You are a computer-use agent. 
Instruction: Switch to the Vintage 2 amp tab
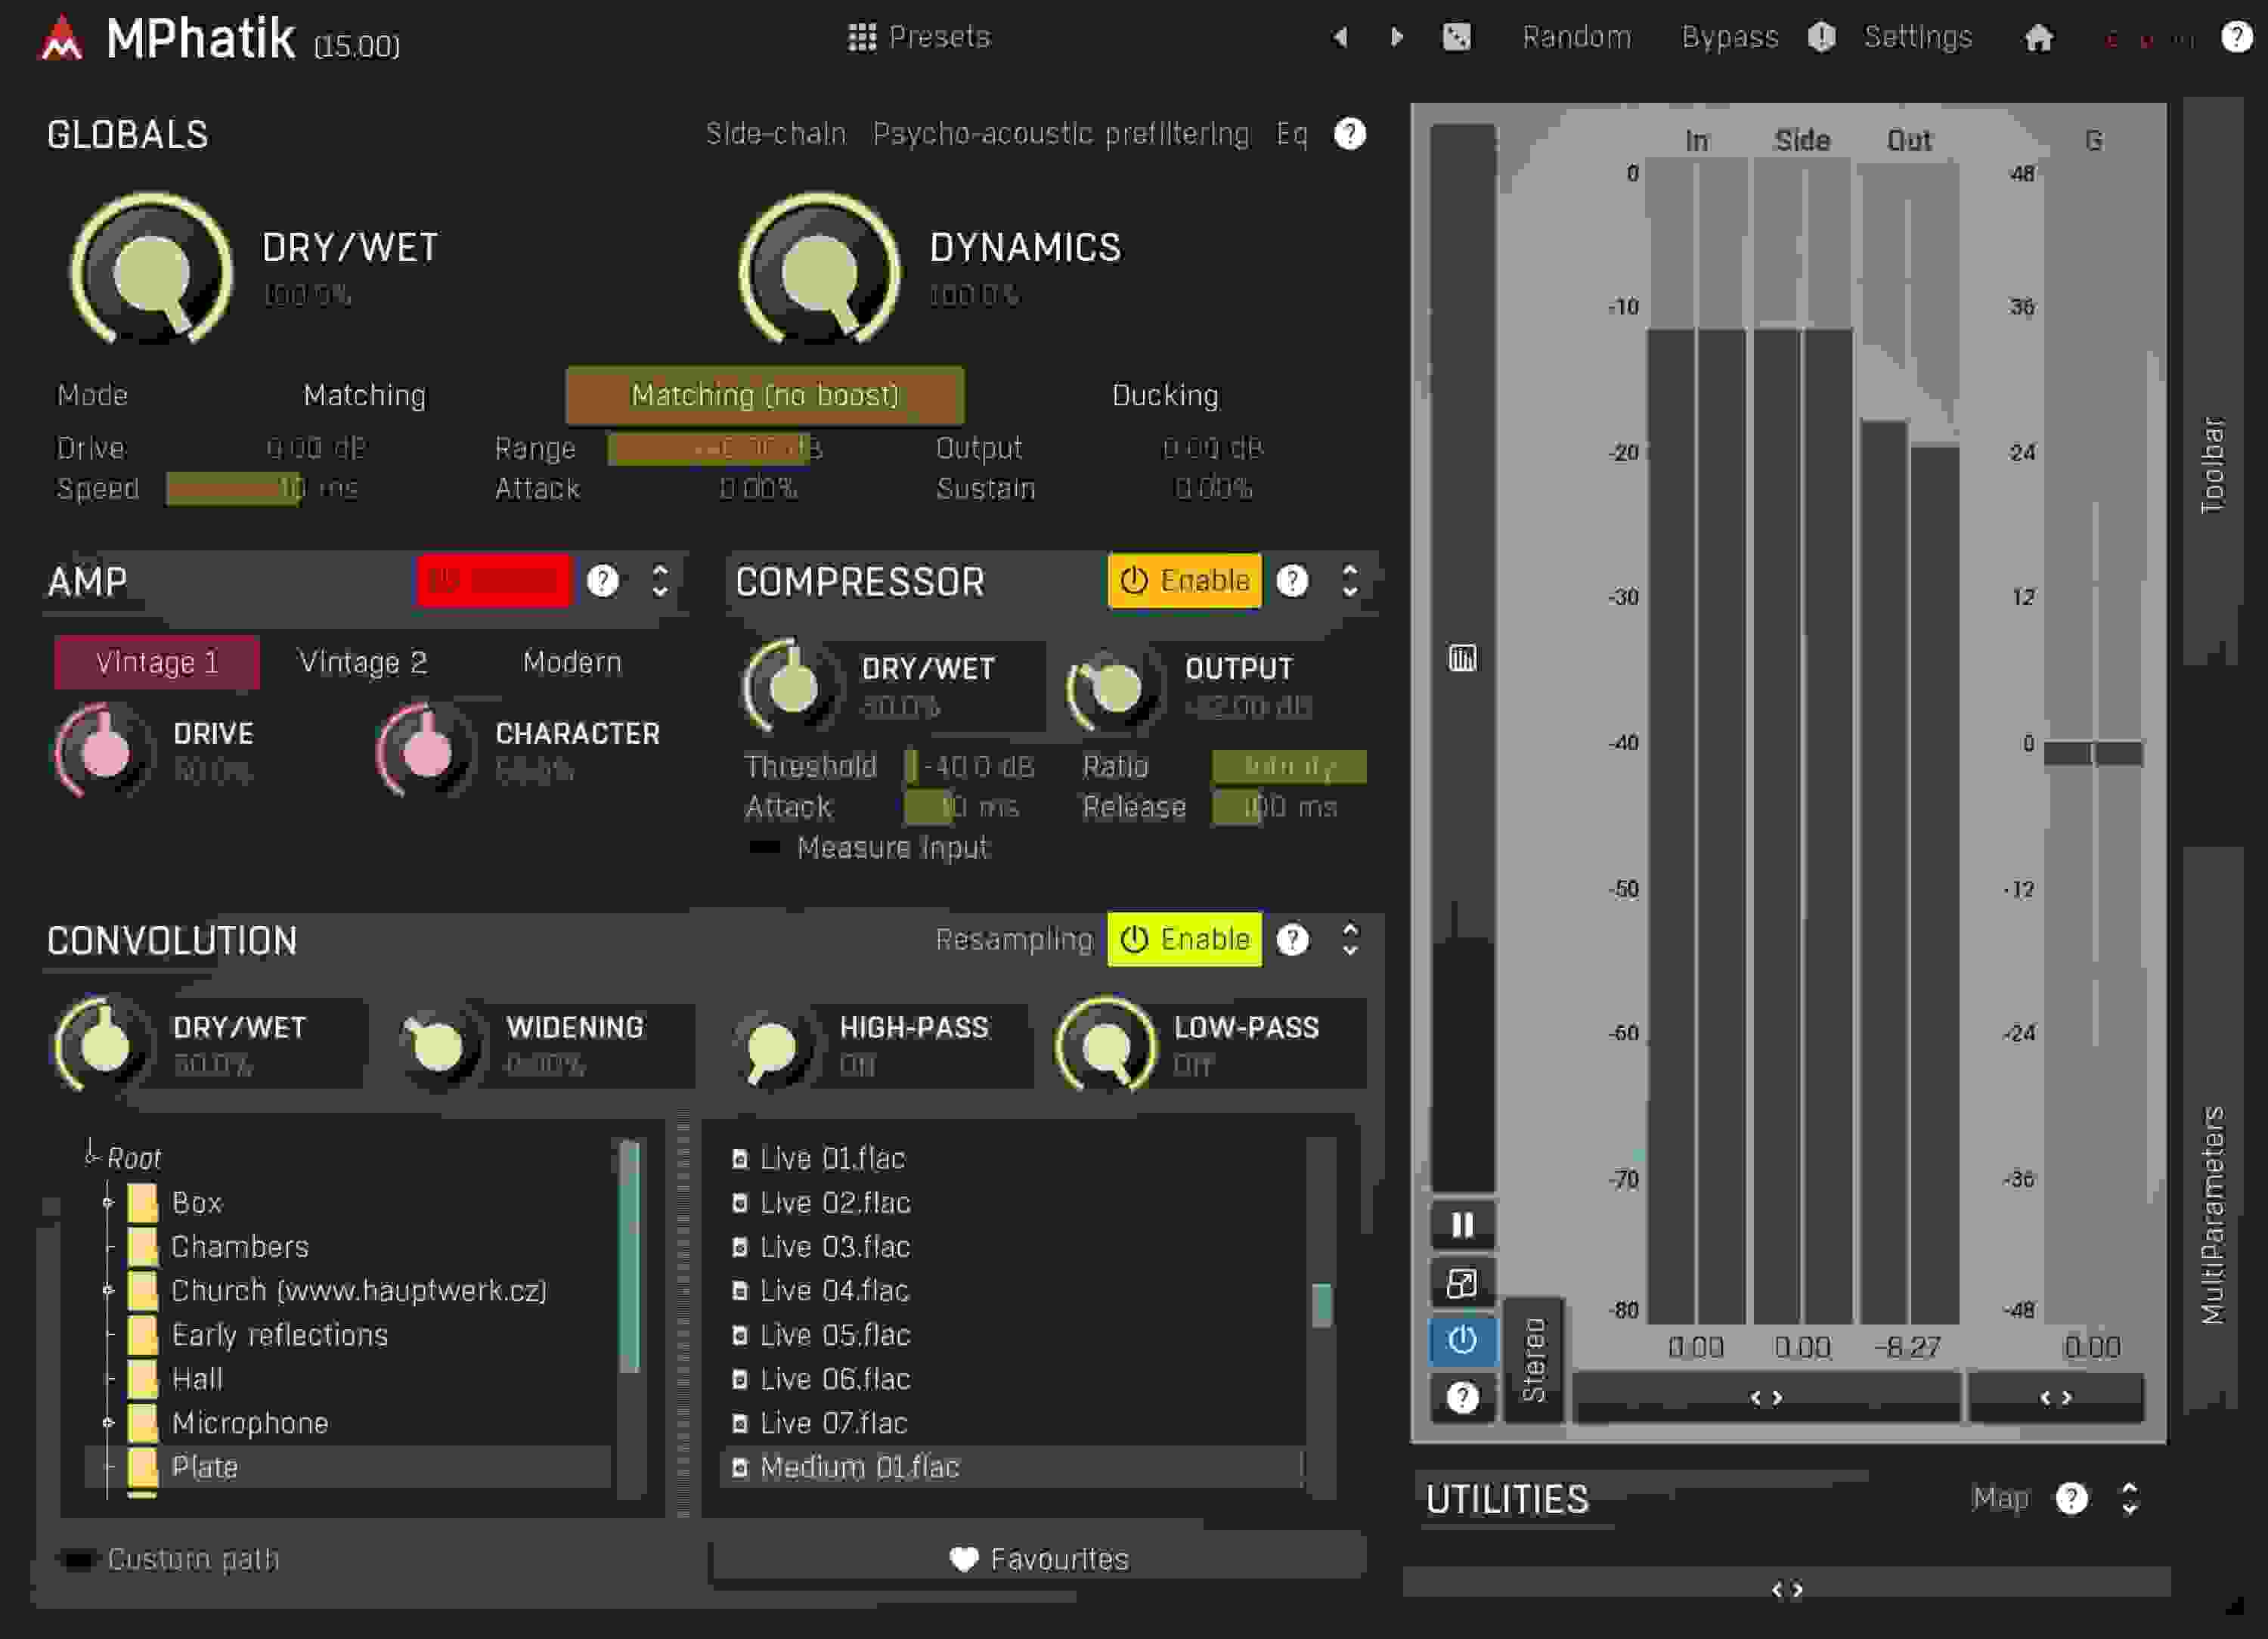362,661
